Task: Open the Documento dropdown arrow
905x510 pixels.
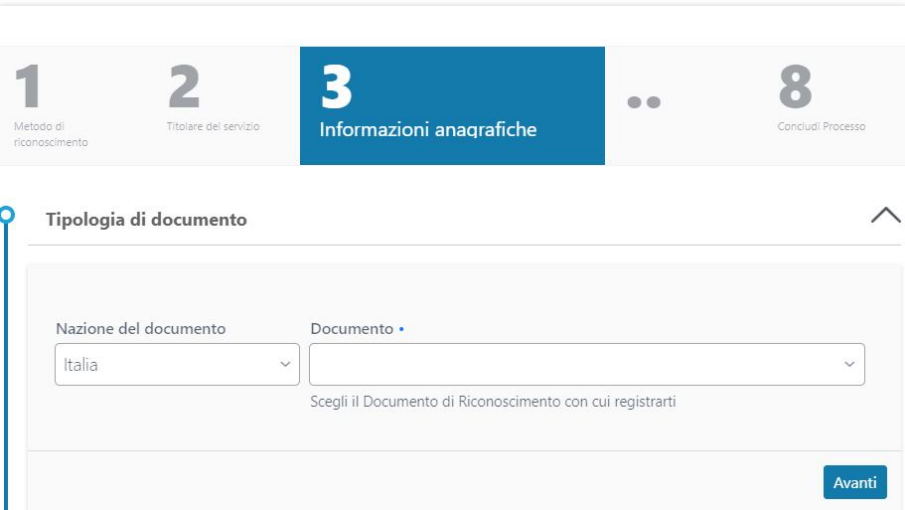Action: pyautogui.click(x=849, y=365)
